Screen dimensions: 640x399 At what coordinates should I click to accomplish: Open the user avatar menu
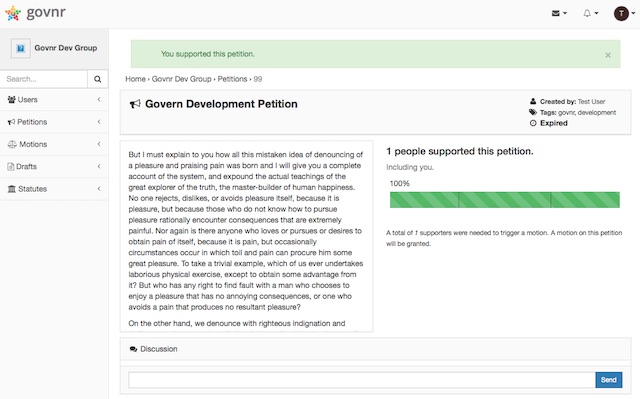coord(624,13)
